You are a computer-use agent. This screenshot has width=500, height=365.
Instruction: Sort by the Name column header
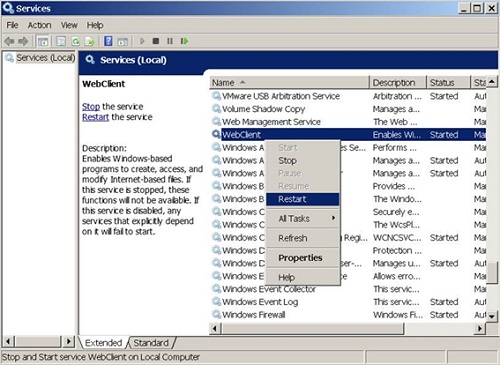coord(289,82)
